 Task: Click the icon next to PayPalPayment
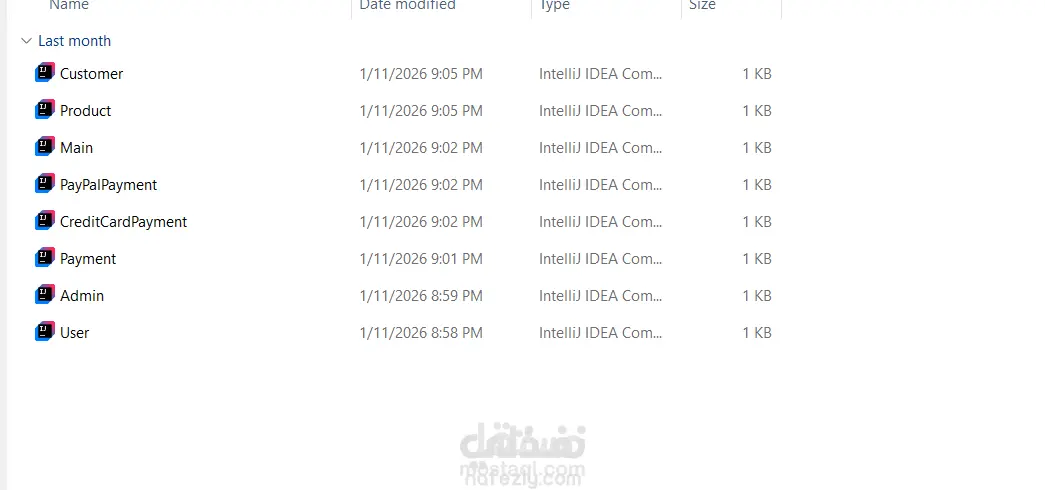click(45, 184)
